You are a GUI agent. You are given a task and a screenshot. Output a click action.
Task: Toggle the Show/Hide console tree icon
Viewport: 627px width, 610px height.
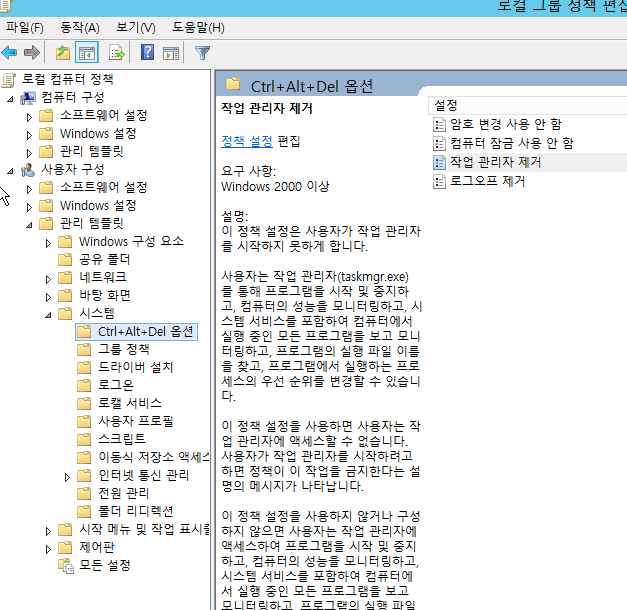87,52
